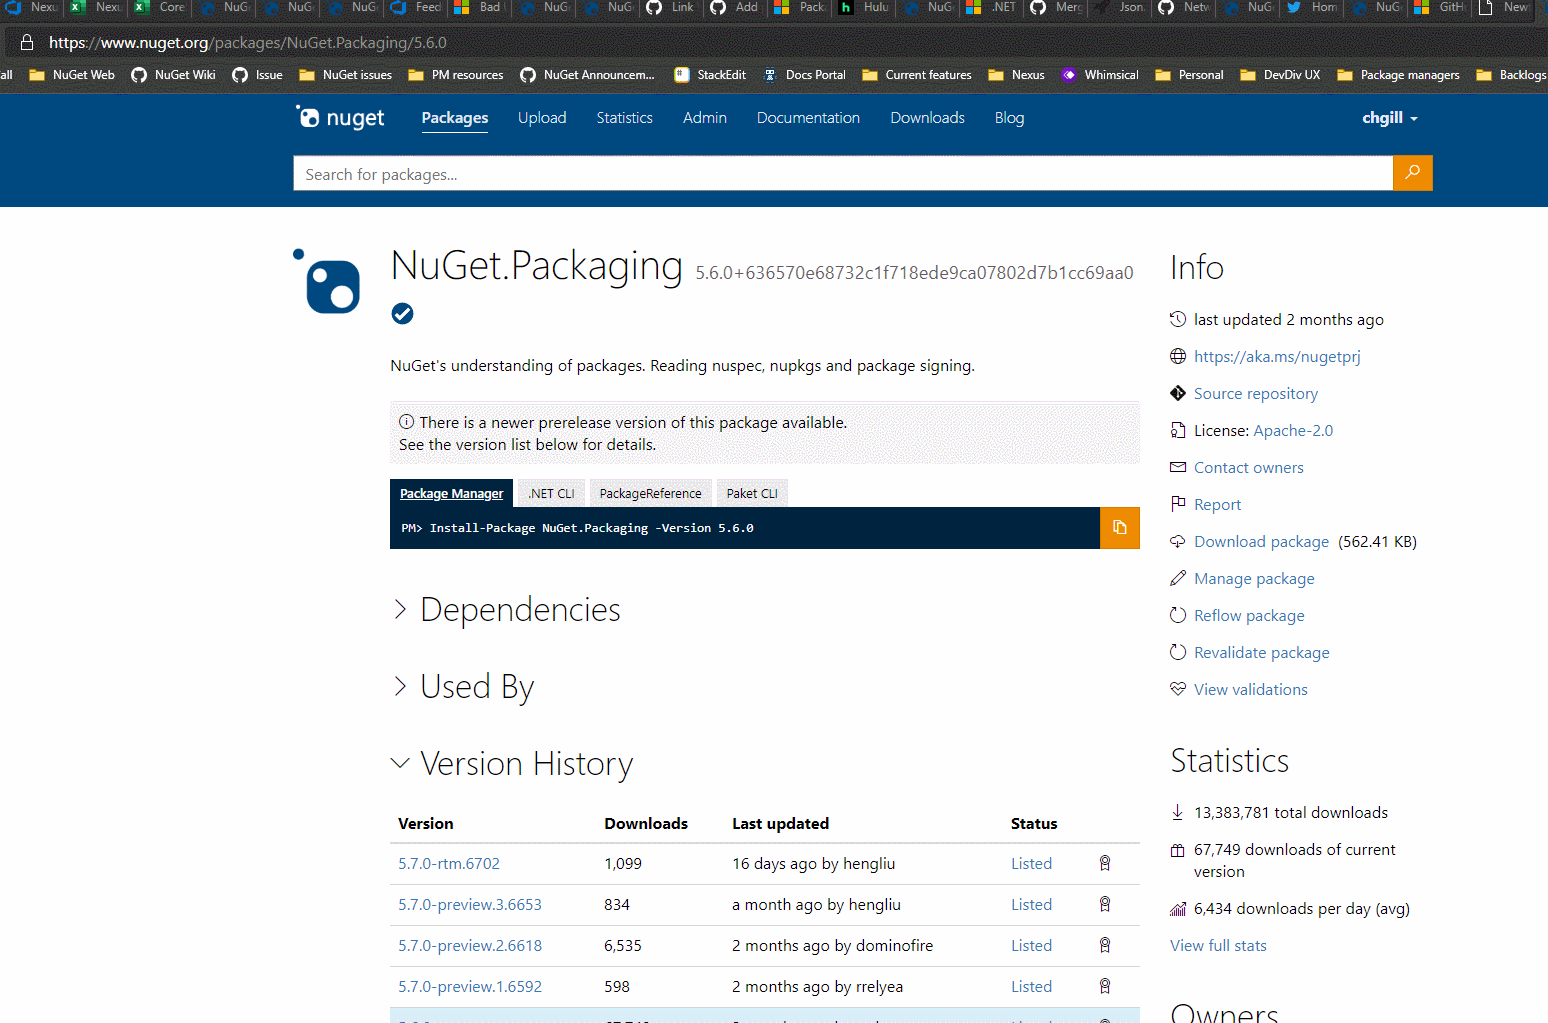Select the Package Manager tab
This screenshot has height=1023, width=1548.
tap(452, 493)
